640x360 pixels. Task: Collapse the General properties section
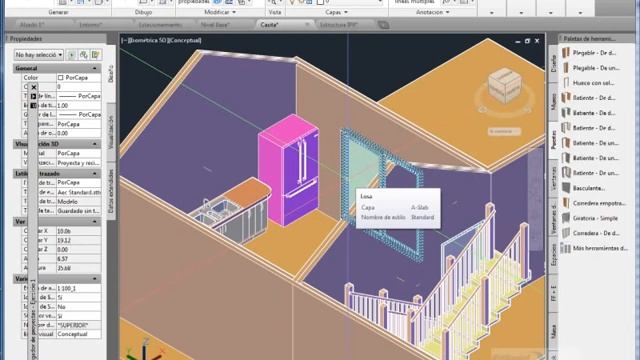point(95,68)
